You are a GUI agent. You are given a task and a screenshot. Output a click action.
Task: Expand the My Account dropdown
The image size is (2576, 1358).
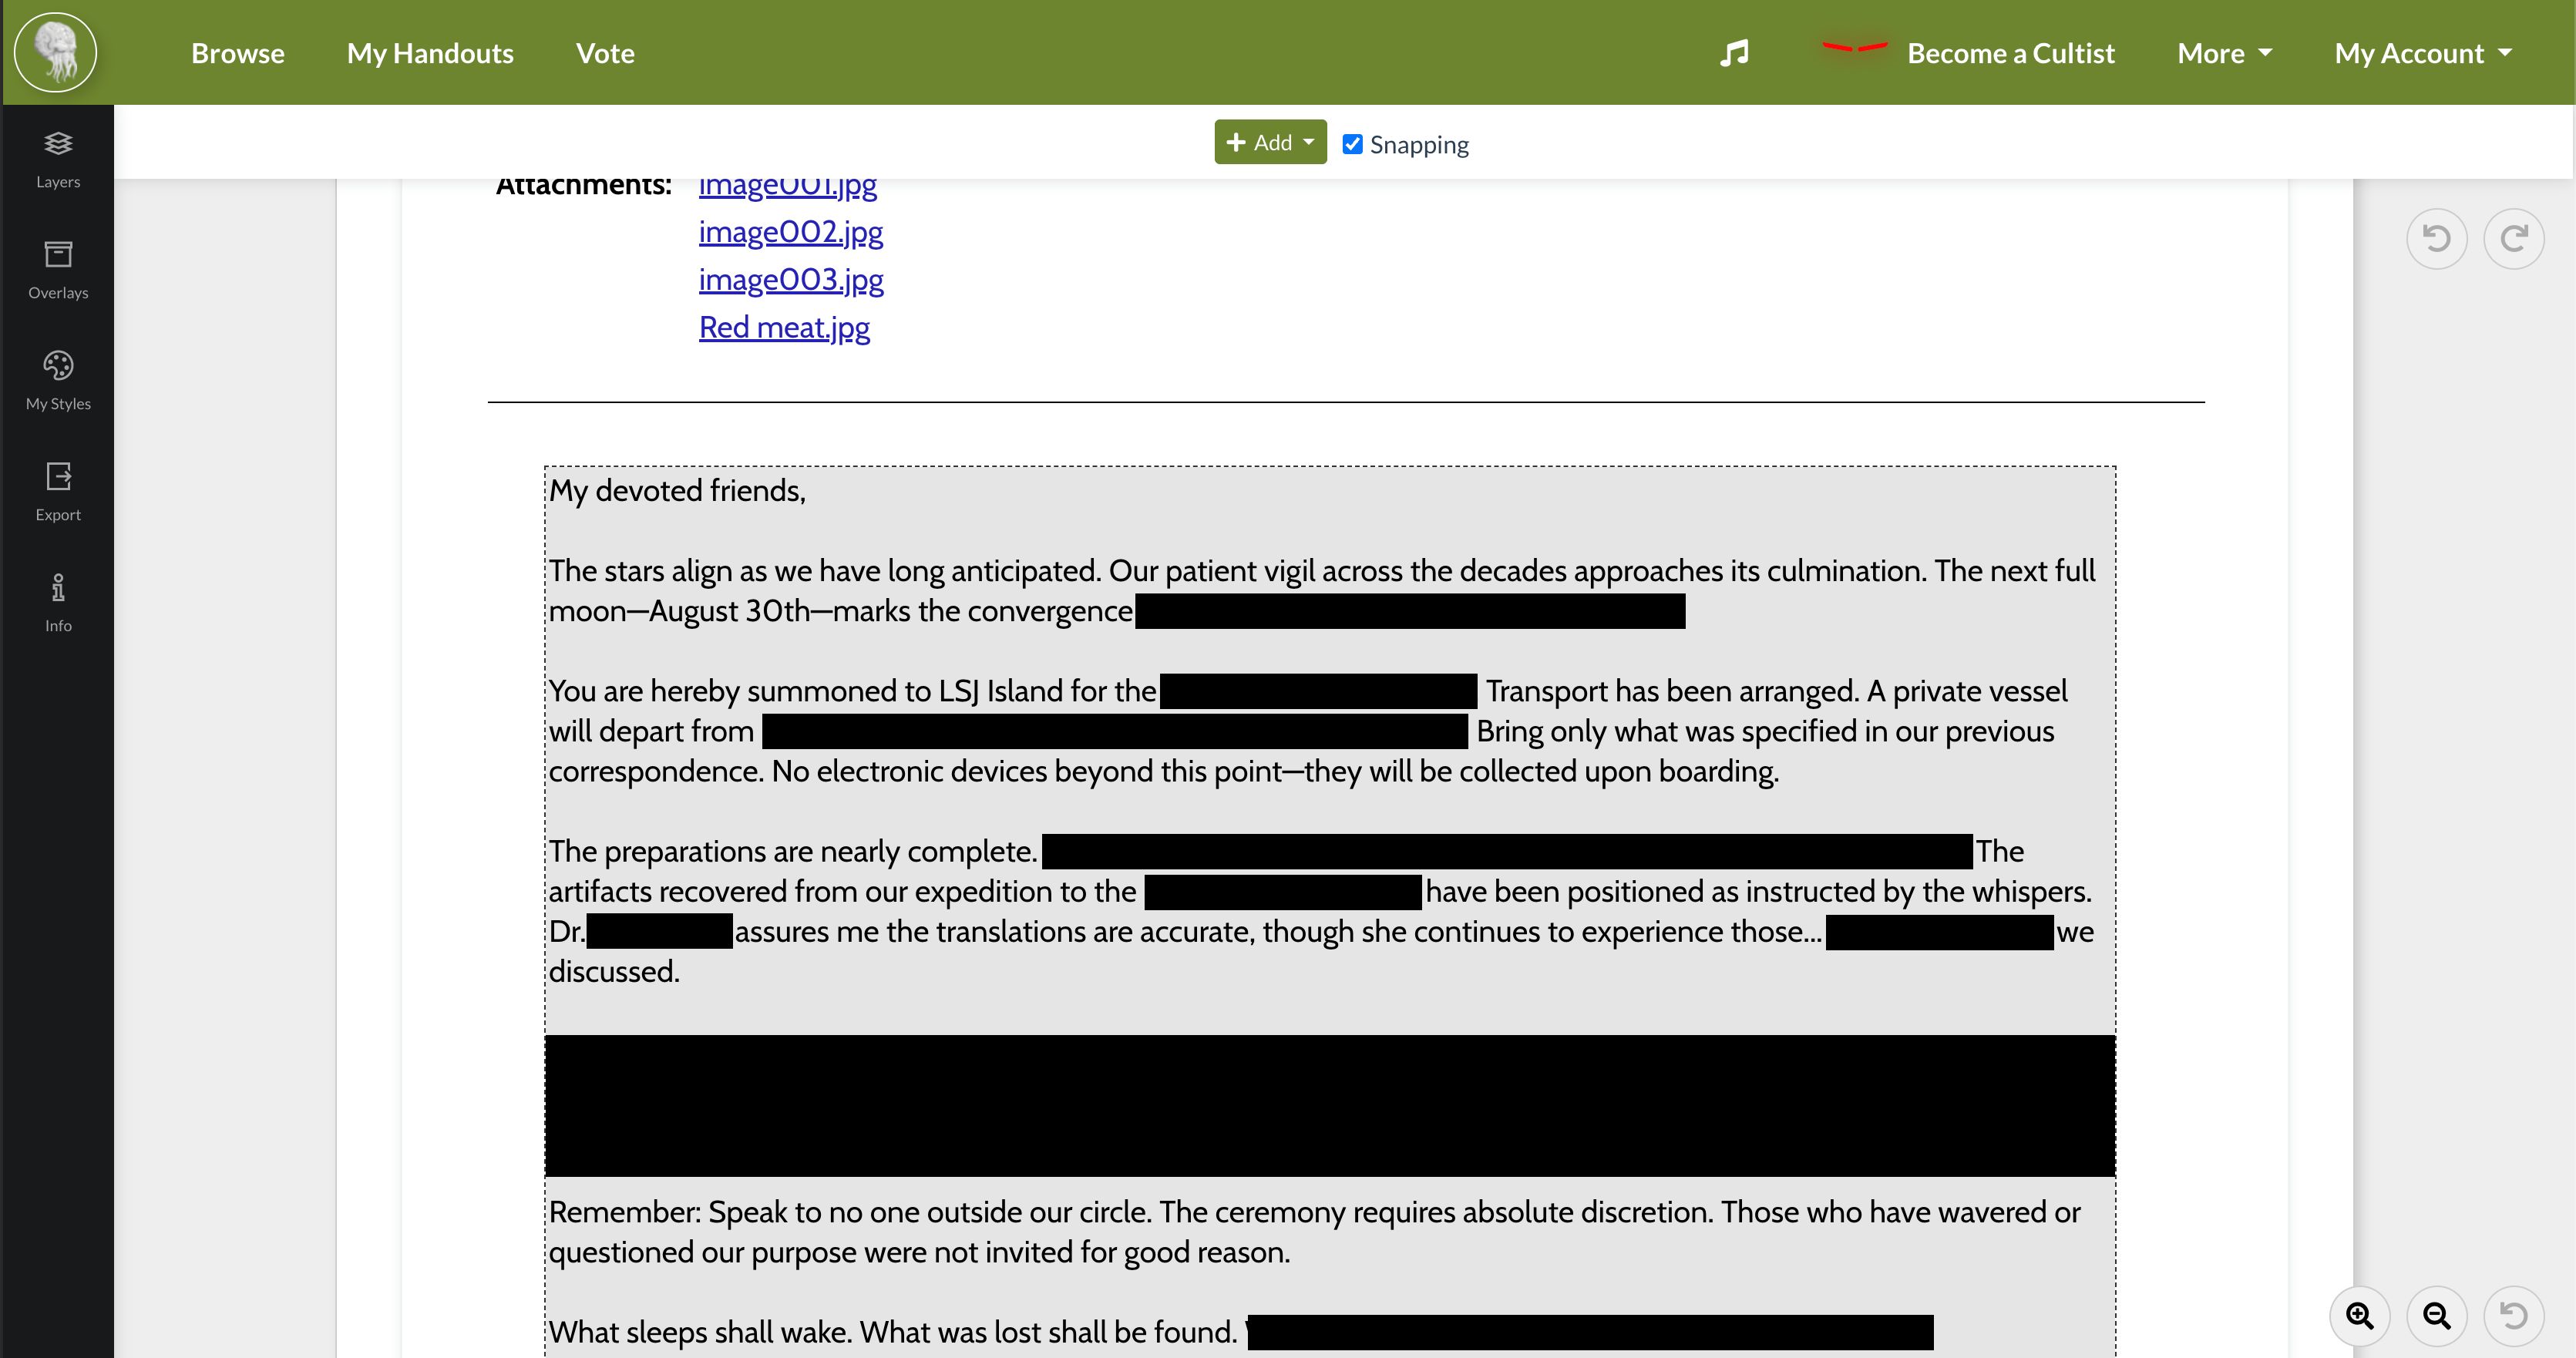pos(2422,53)
